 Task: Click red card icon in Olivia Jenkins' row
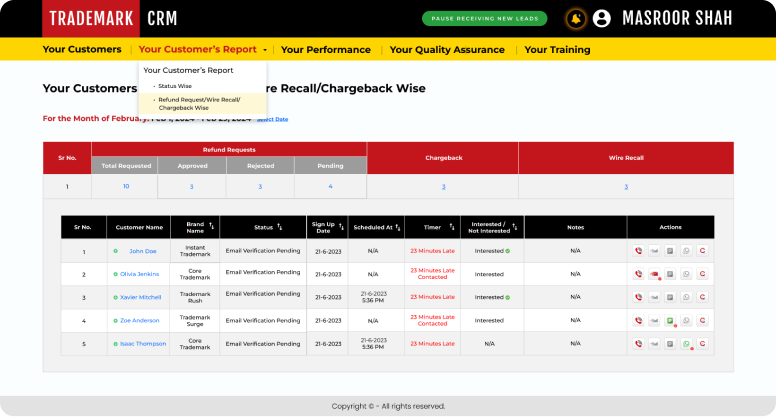654,274
